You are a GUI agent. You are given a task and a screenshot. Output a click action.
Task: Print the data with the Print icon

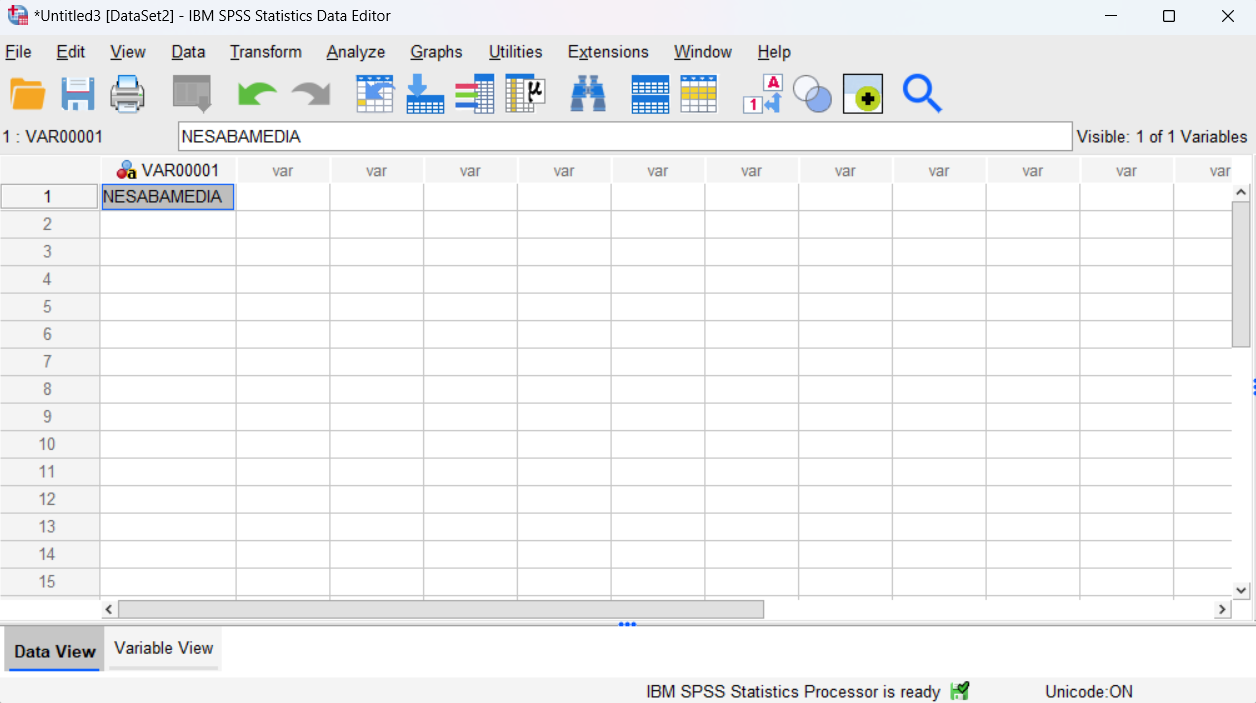[127, 93]
